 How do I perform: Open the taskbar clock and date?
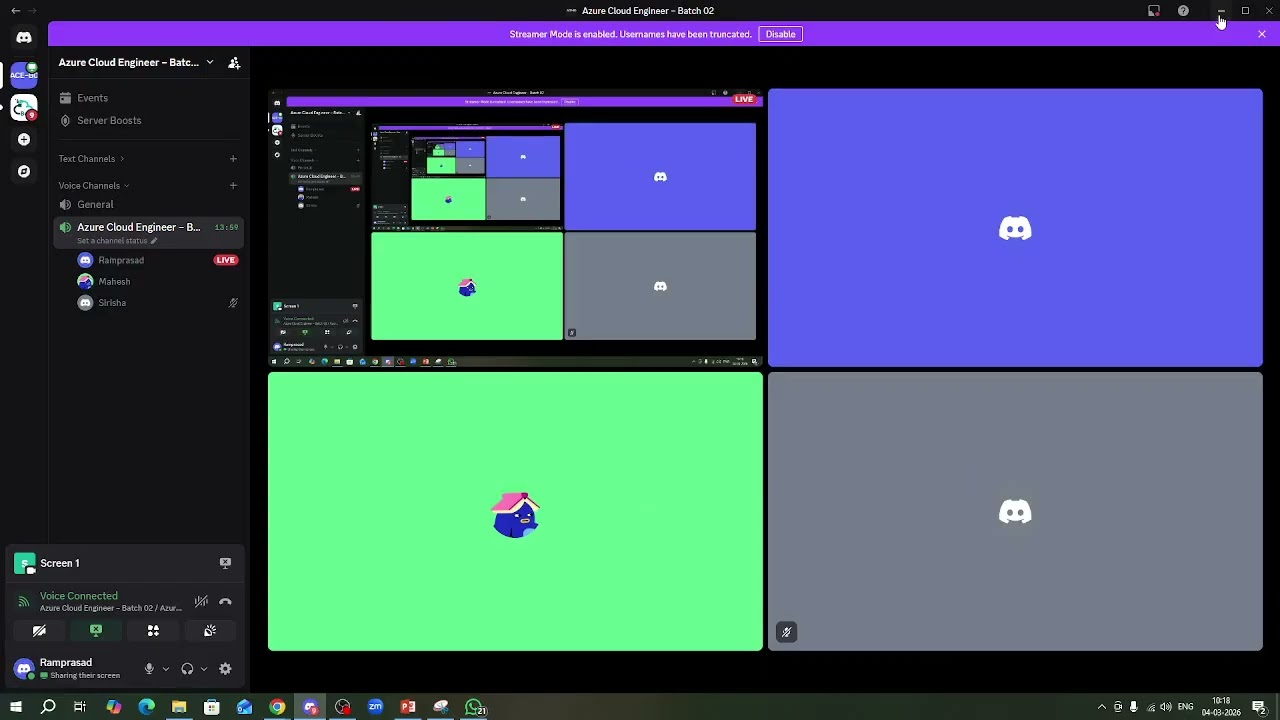tap(1221, 707)
